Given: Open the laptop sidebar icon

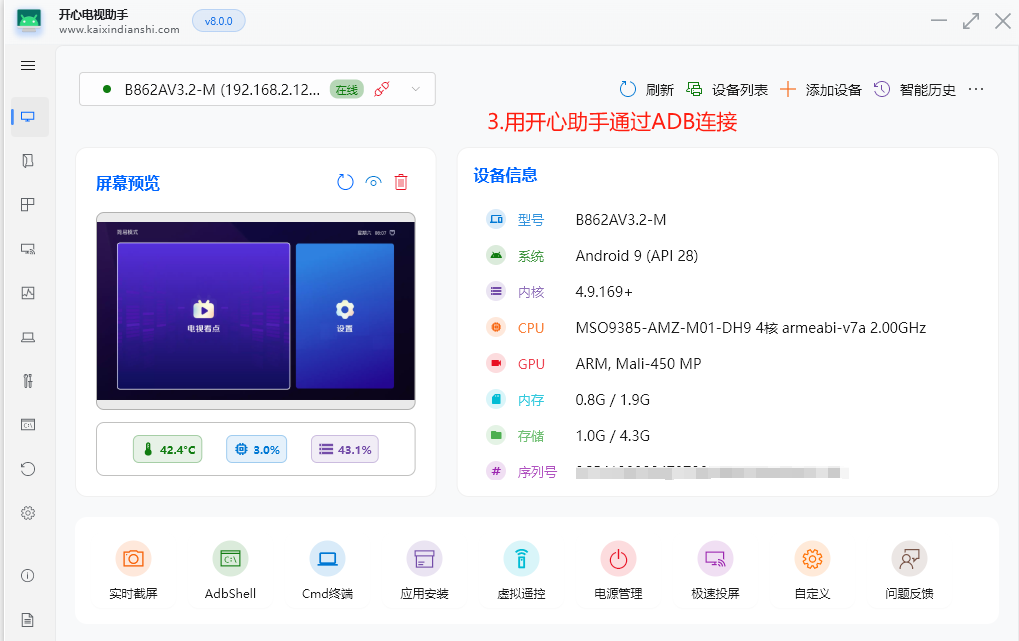Looking at the screenshot, I should (x=28, y=337).
